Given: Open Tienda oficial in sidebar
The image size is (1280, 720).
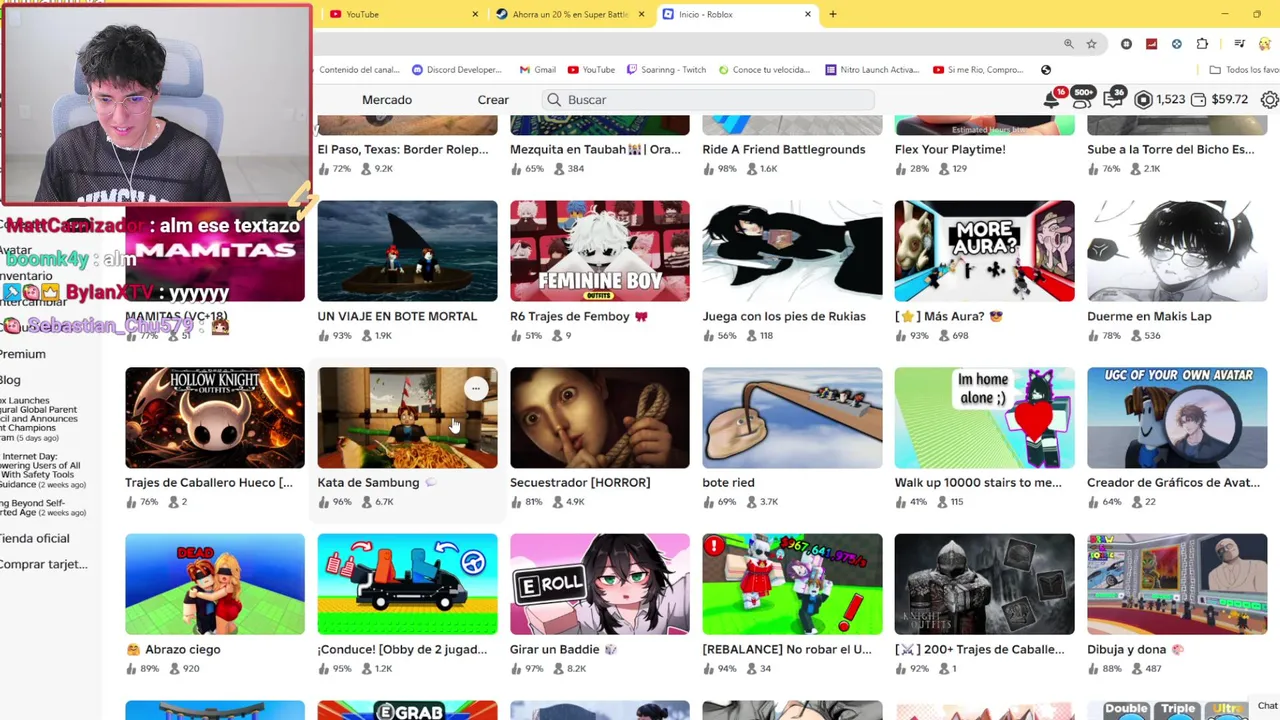Looking at the screenshot, I should (x=35, y=538).
